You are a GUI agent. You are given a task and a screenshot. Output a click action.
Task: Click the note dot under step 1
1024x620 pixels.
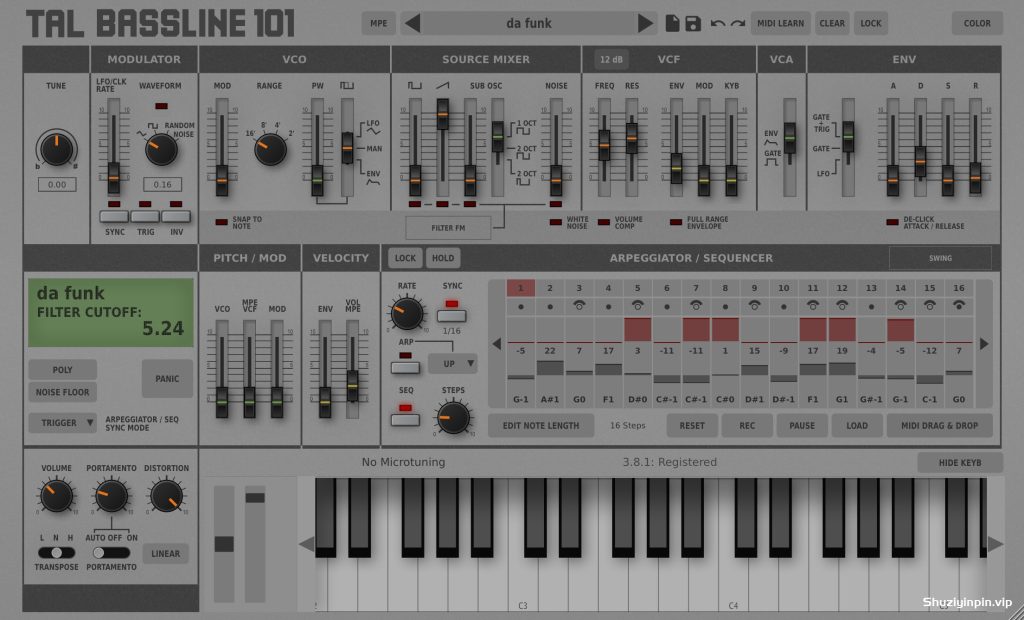[520, 306]
